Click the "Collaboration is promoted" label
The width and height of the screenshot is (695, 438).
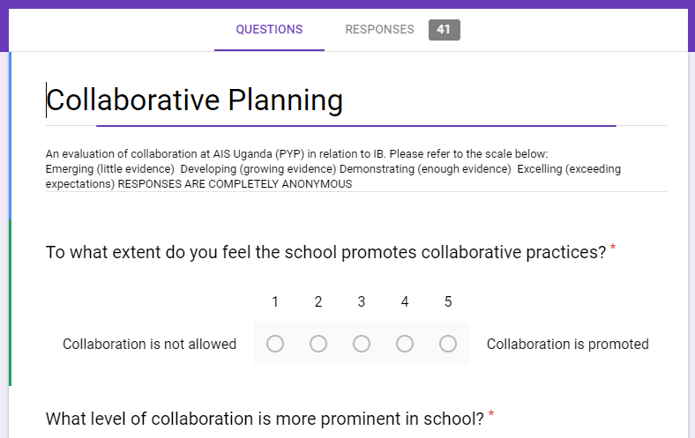(567, 344)
